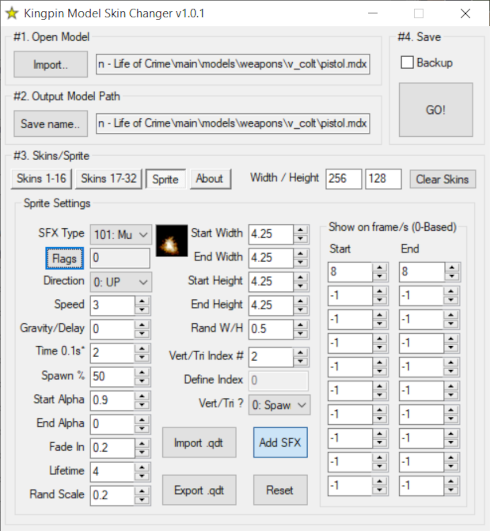Screen dimensions: 490x531
Task: Click the Spawn % value field
Action: pyautogui.click(x=112, y=376)
